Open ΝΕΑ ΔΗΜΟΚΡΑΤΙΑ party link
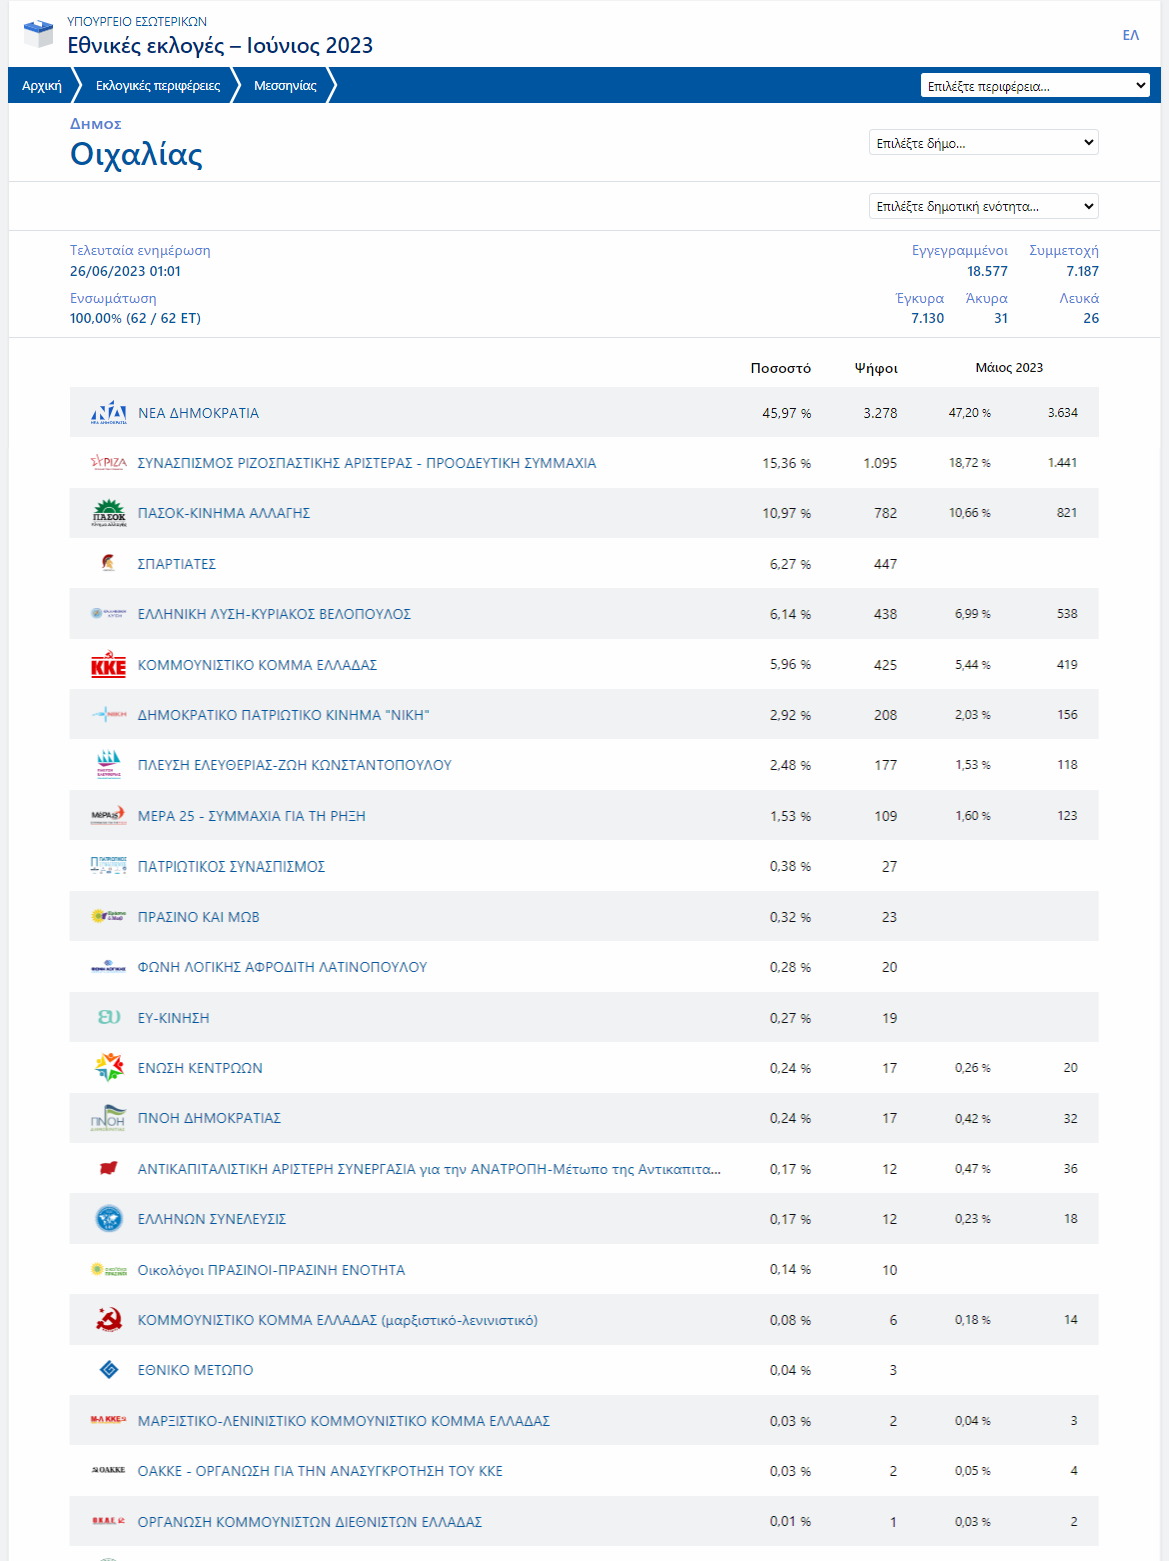The width and height of the screenshot is (1169, 1561). click(x=198, y=413)
